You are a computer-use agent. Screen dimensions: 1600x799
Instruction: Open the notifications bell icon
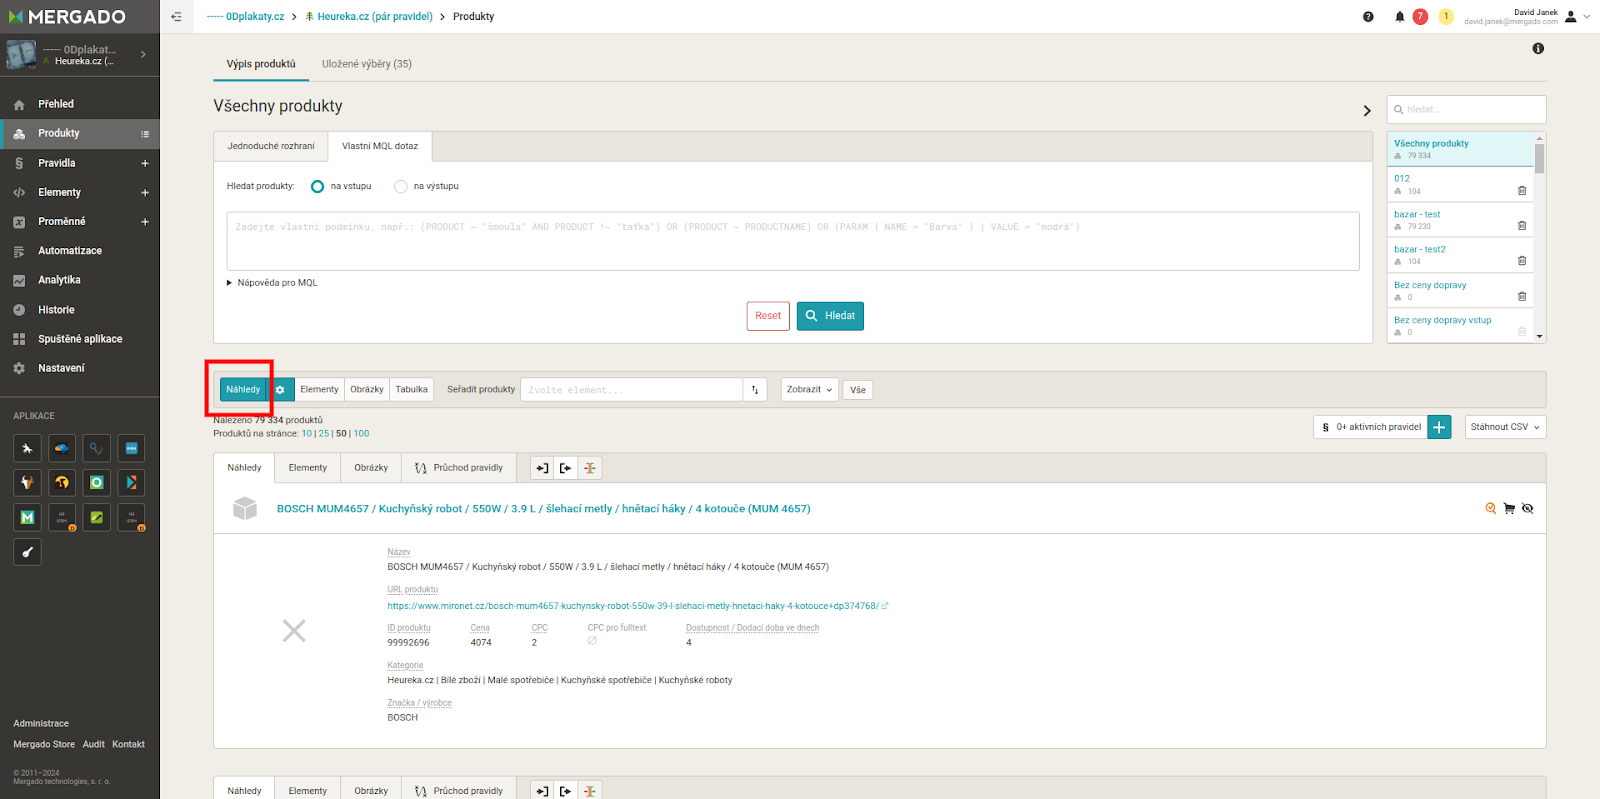tap(1399, 16)
